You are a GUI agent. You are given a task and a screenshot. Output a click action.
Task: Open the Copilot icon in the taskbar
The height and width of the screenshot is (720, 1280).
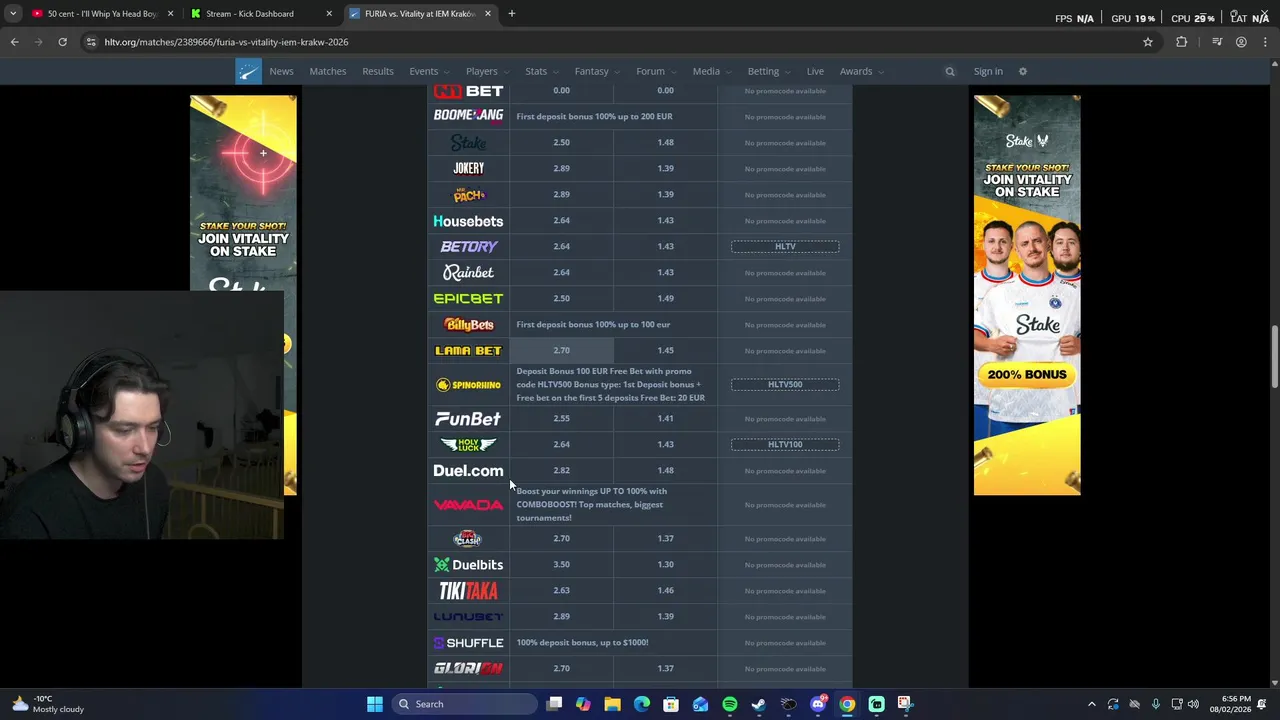pyautogui.click(x=583, y=704)
